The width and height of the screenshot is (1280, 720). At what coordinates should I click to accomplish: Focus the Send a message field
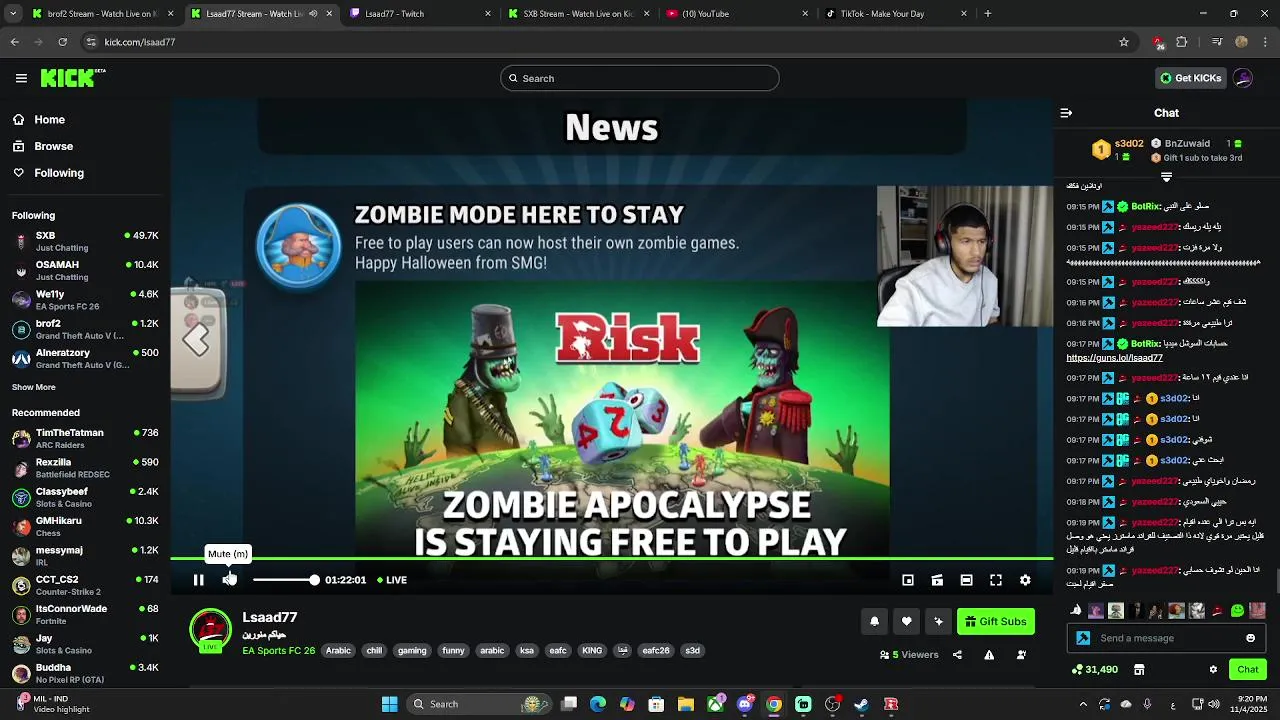[1165, 638]
